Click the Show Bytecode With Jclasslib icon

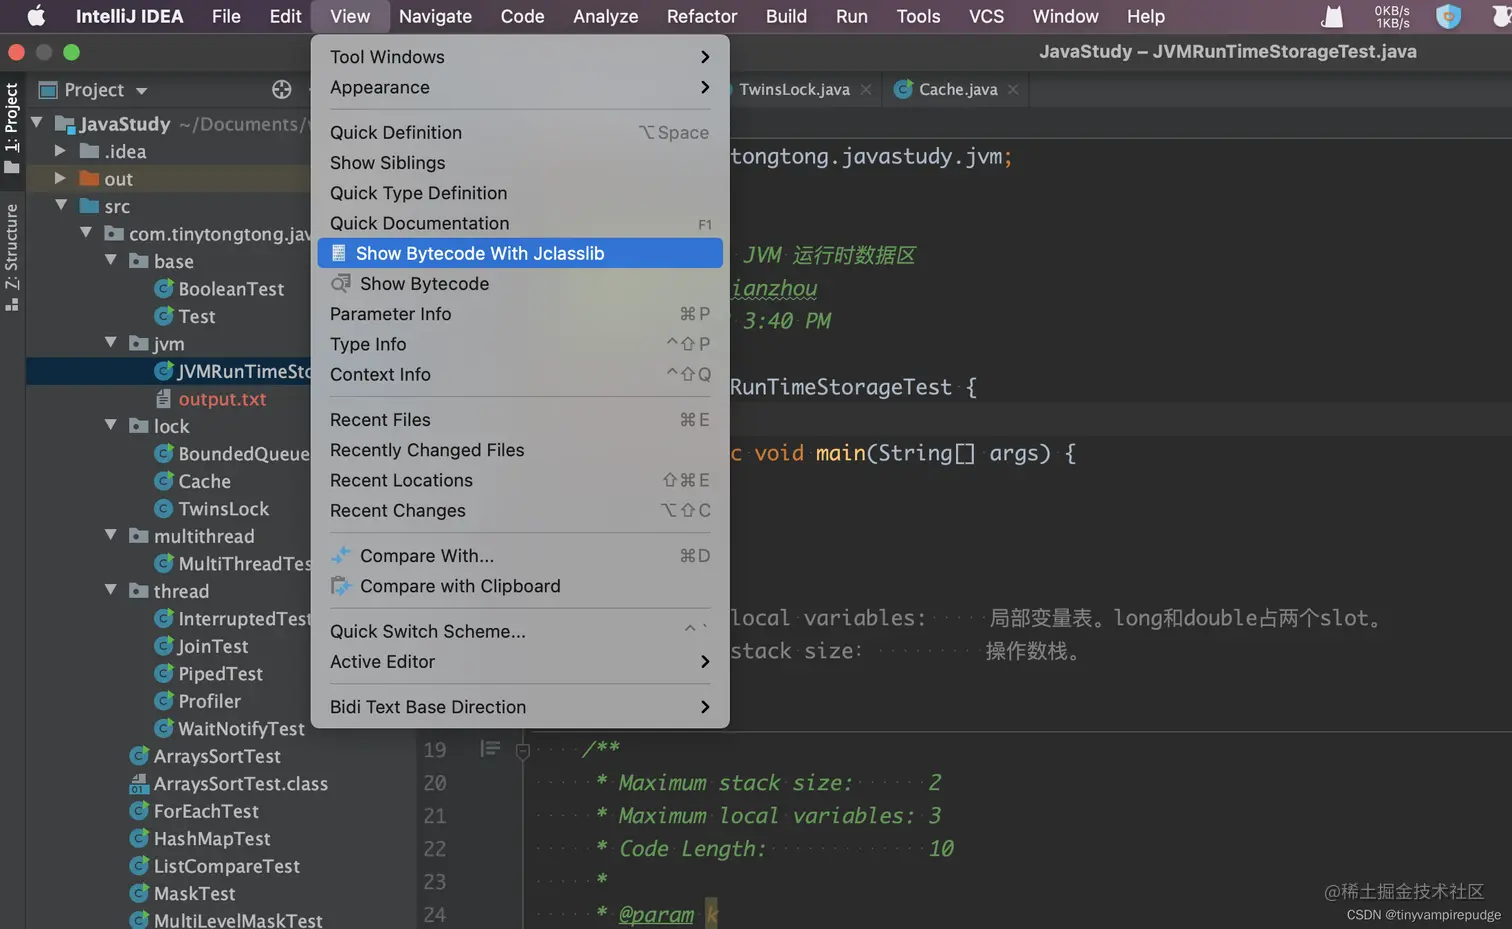(x=339, y=253)
